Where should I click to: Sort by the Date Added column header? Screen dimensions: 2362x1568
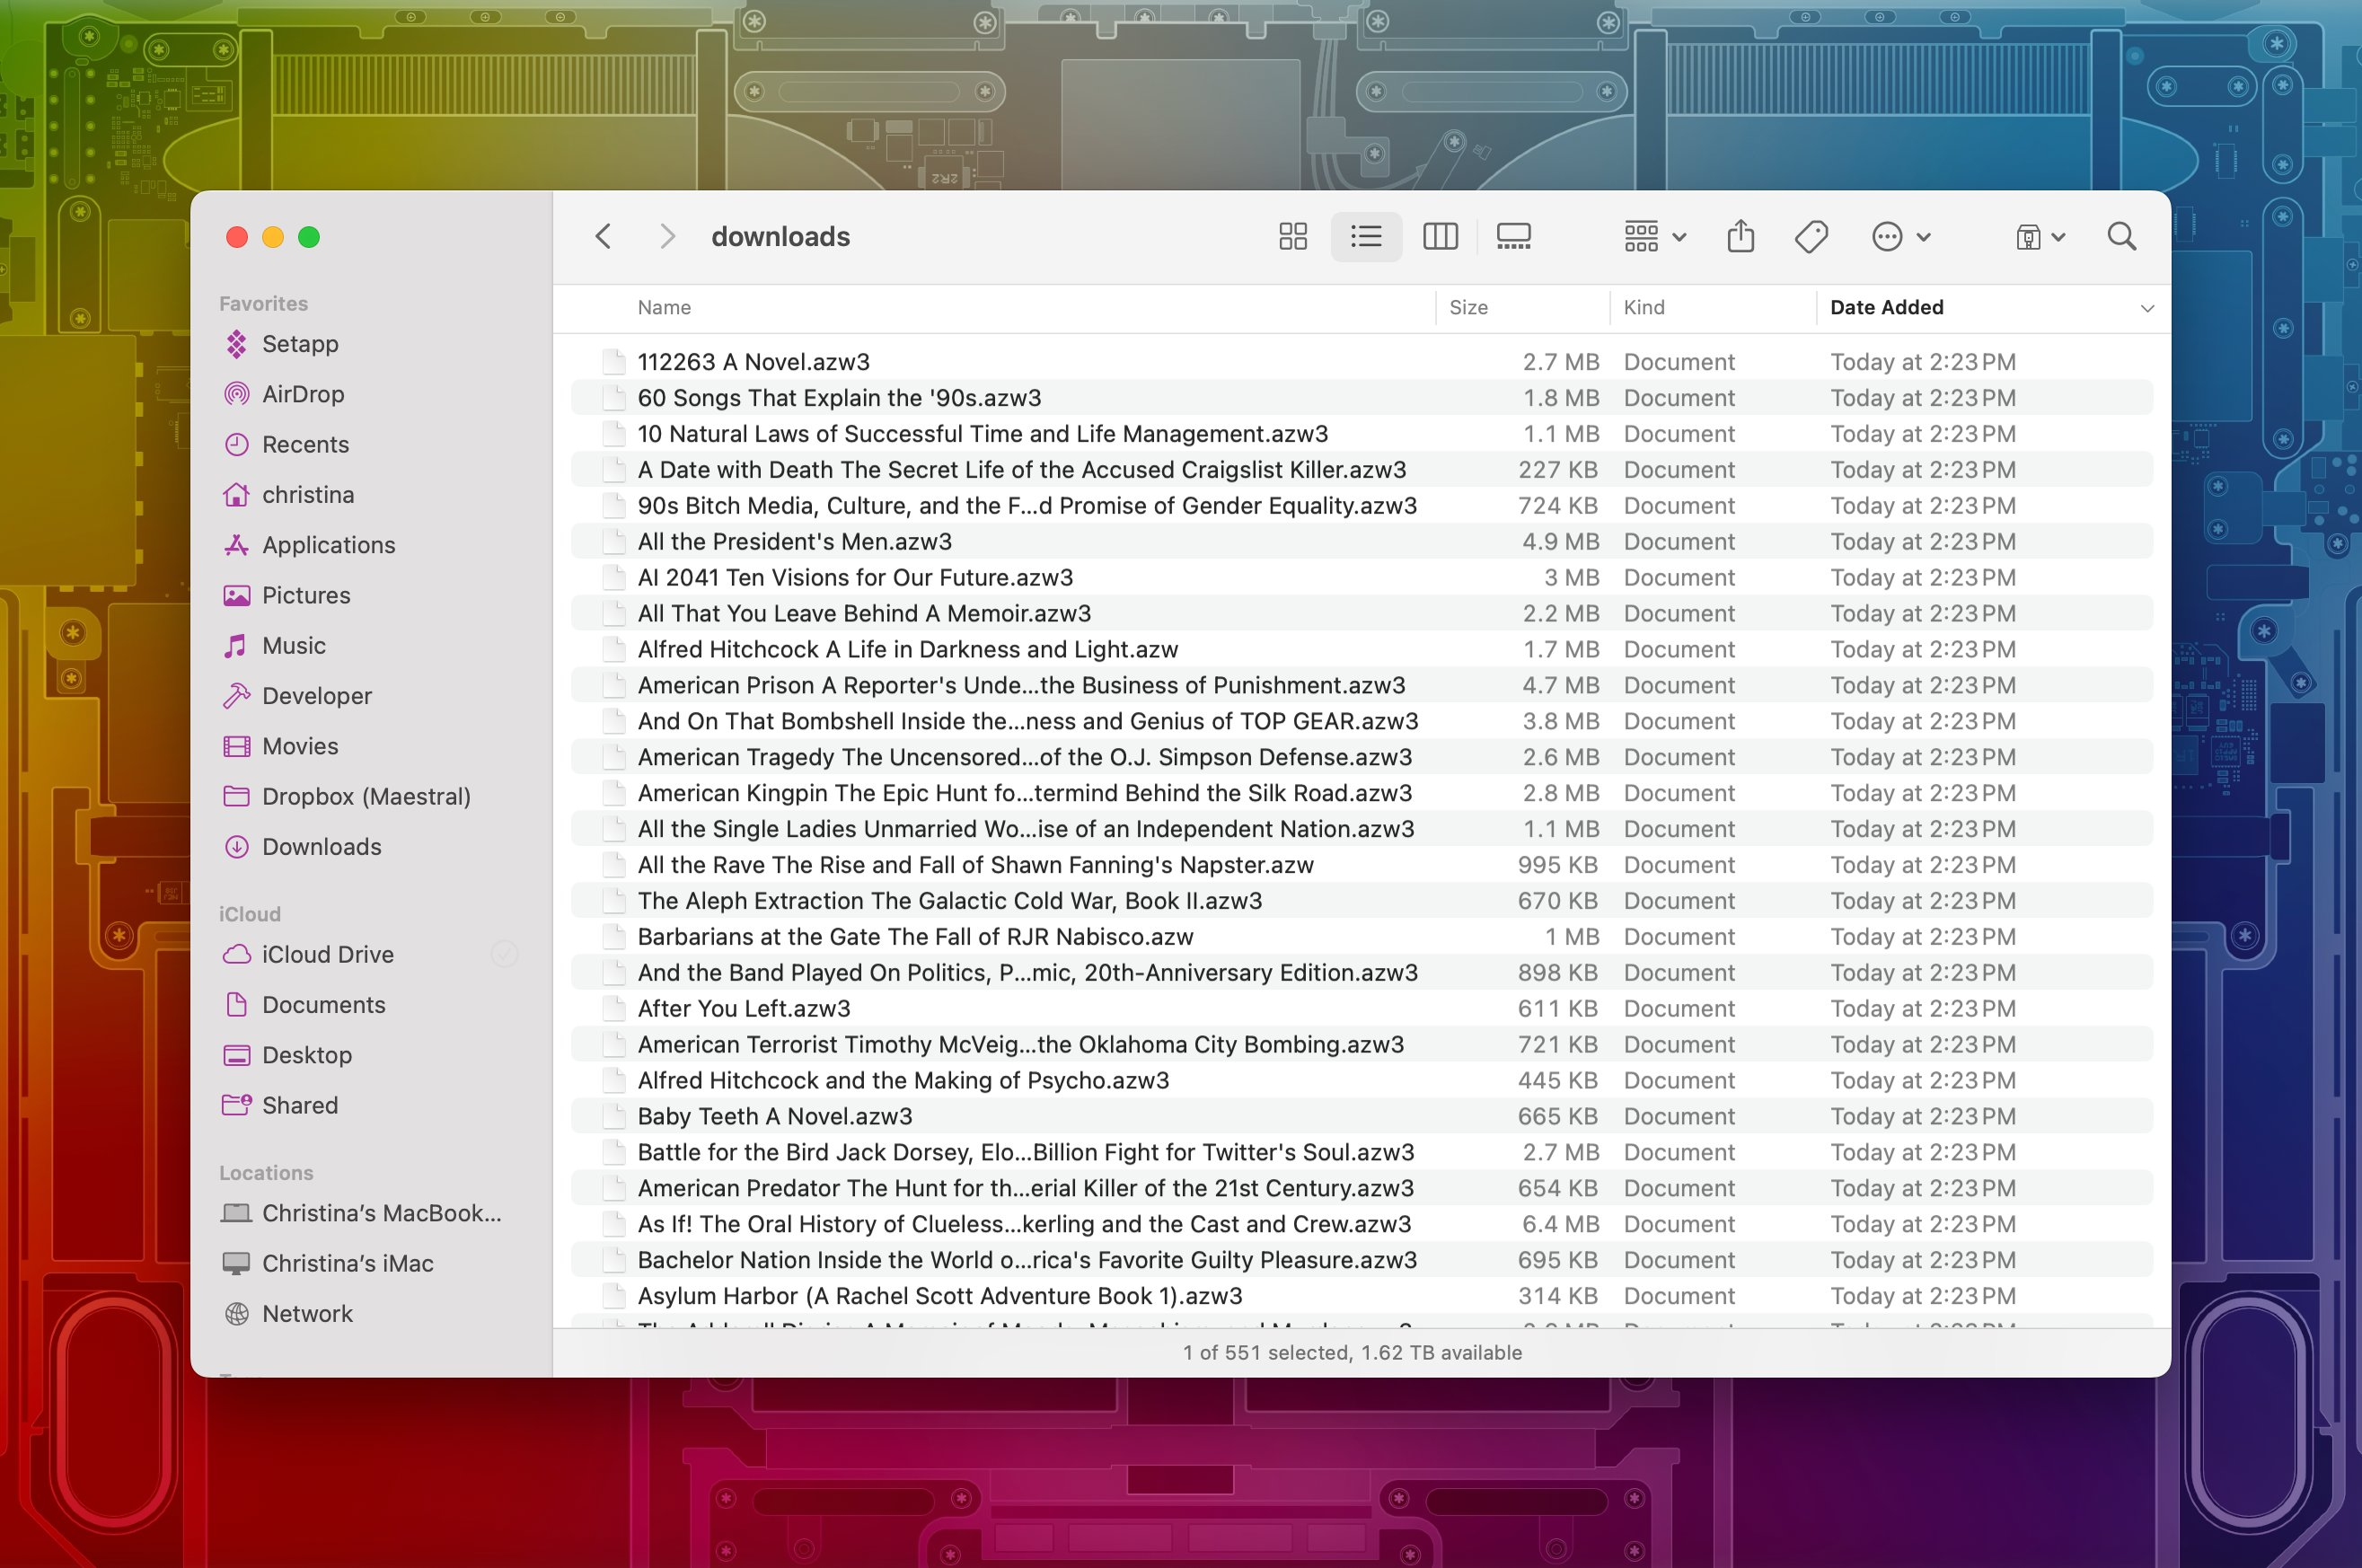(1886, 308)
